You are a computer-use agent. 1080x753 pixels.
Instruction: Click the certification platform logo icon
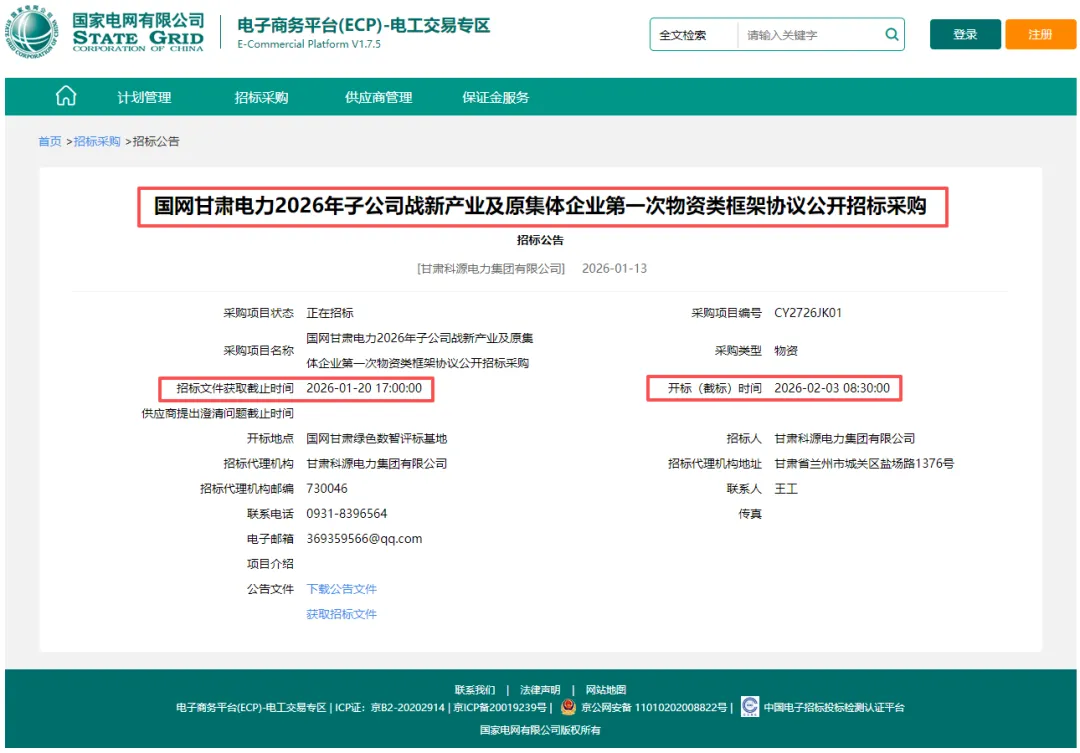click(749, 706)
